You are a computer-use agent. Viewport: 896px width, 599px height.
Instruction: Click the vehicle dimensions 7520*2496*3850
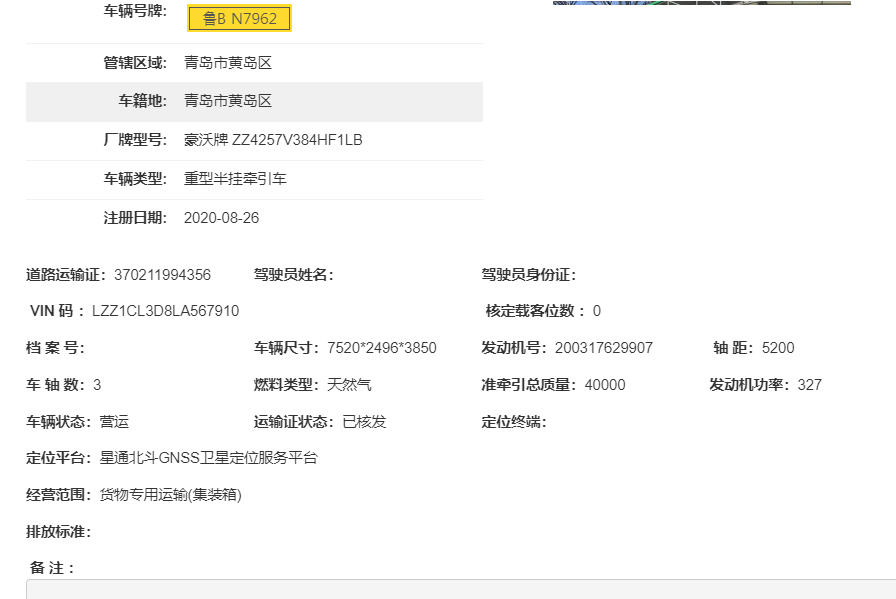click(382, 348)
